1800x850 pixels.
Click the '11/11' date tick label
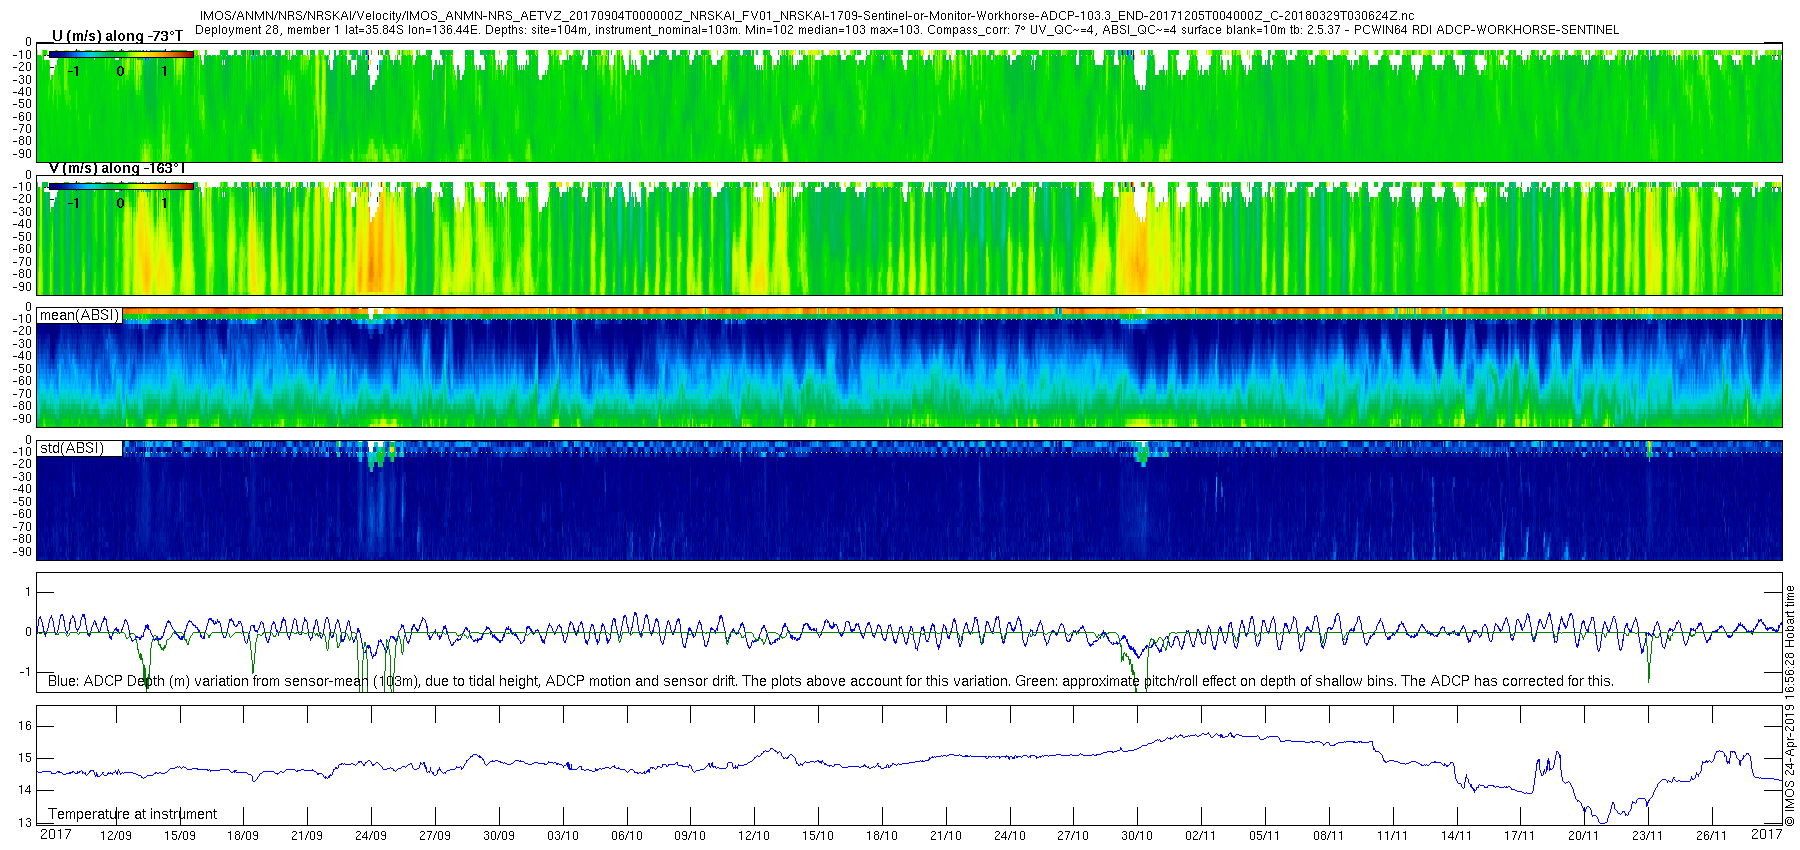pyautogui.click(x=1392, y=836)
